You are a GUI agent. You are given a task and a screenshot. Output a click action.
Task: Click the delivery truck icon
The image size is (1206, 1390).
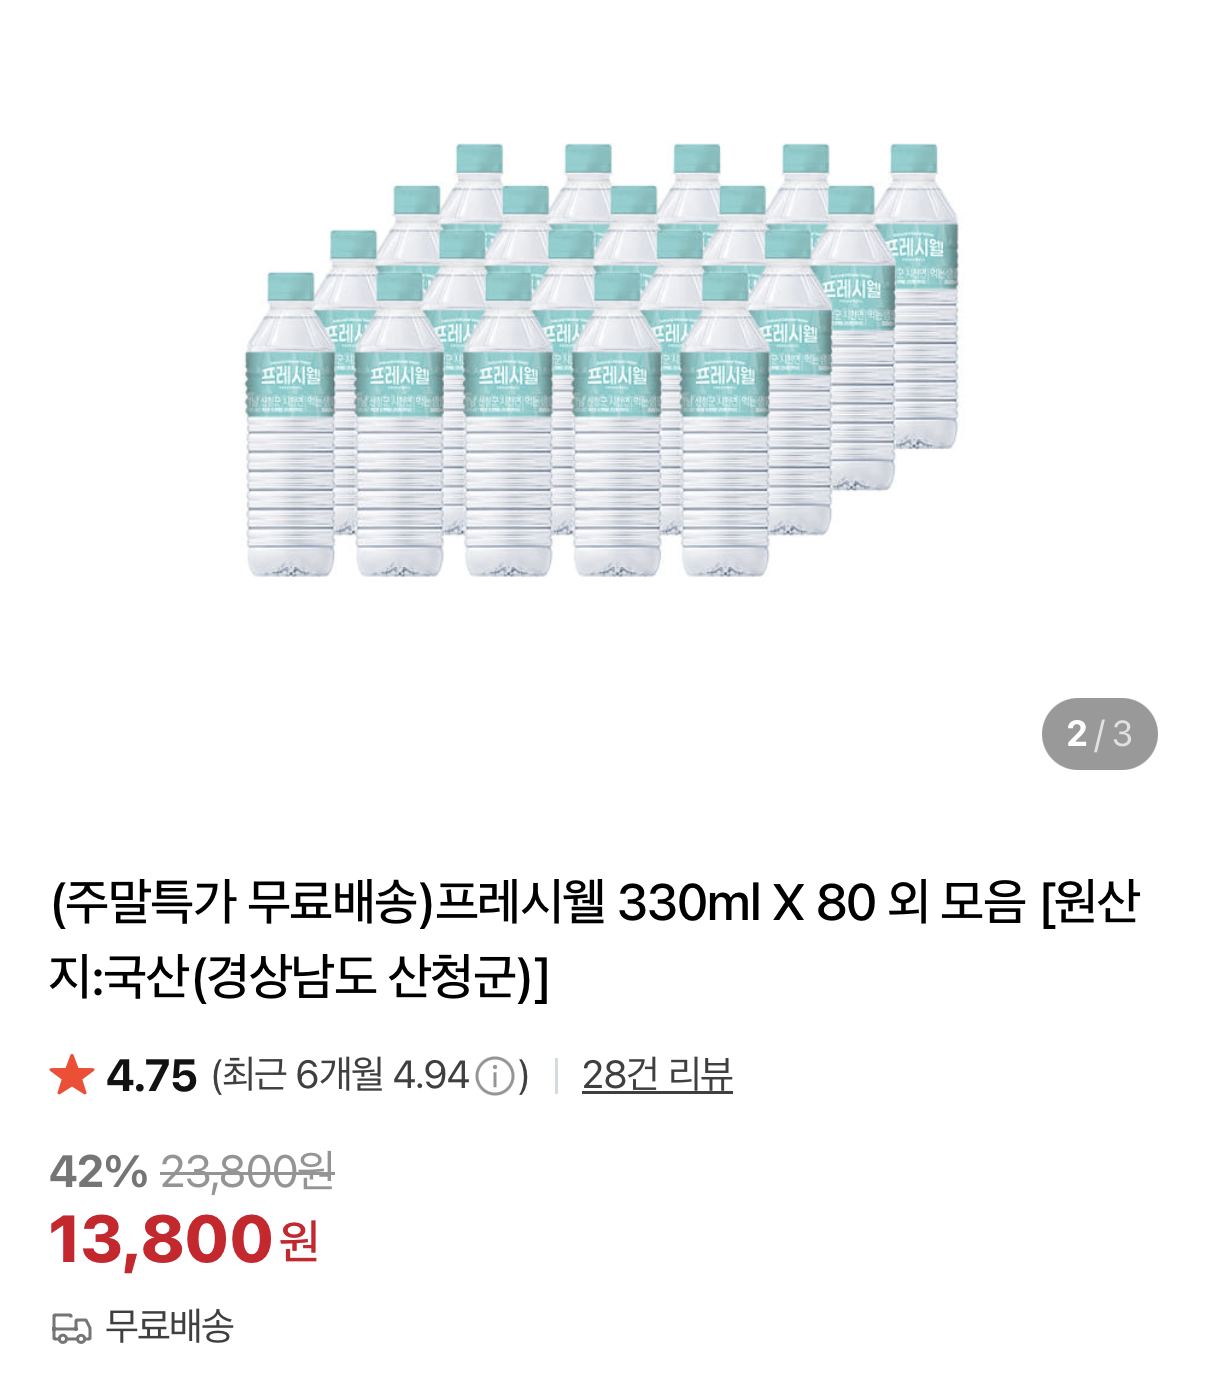point(71,1328)
